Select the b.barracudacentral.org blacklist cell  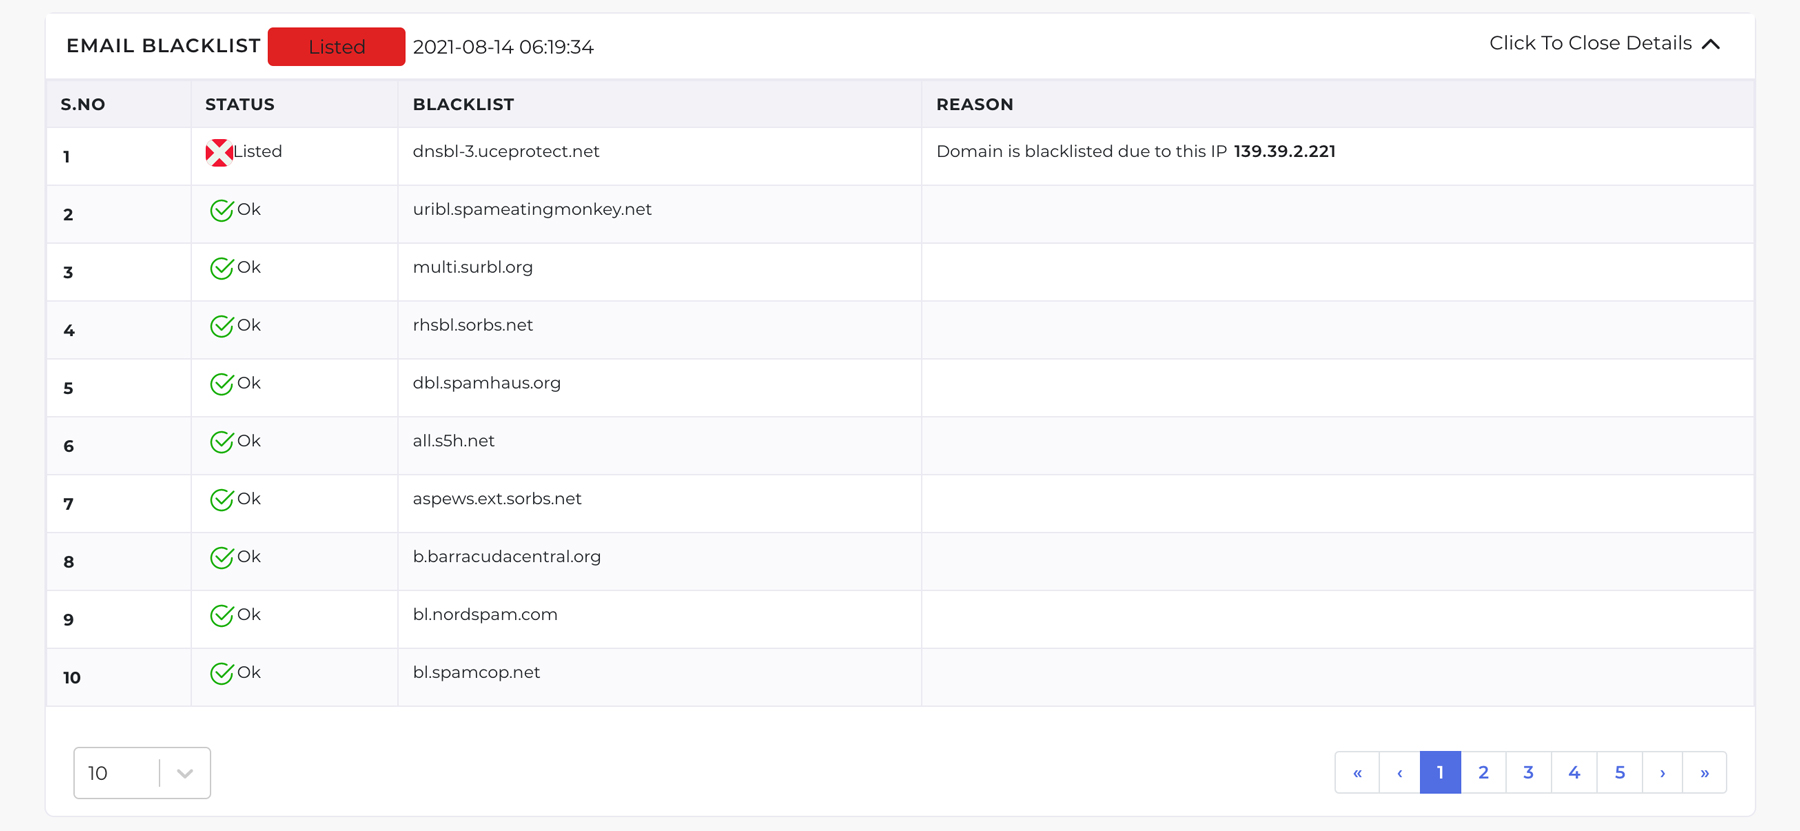tap(660, 562)
